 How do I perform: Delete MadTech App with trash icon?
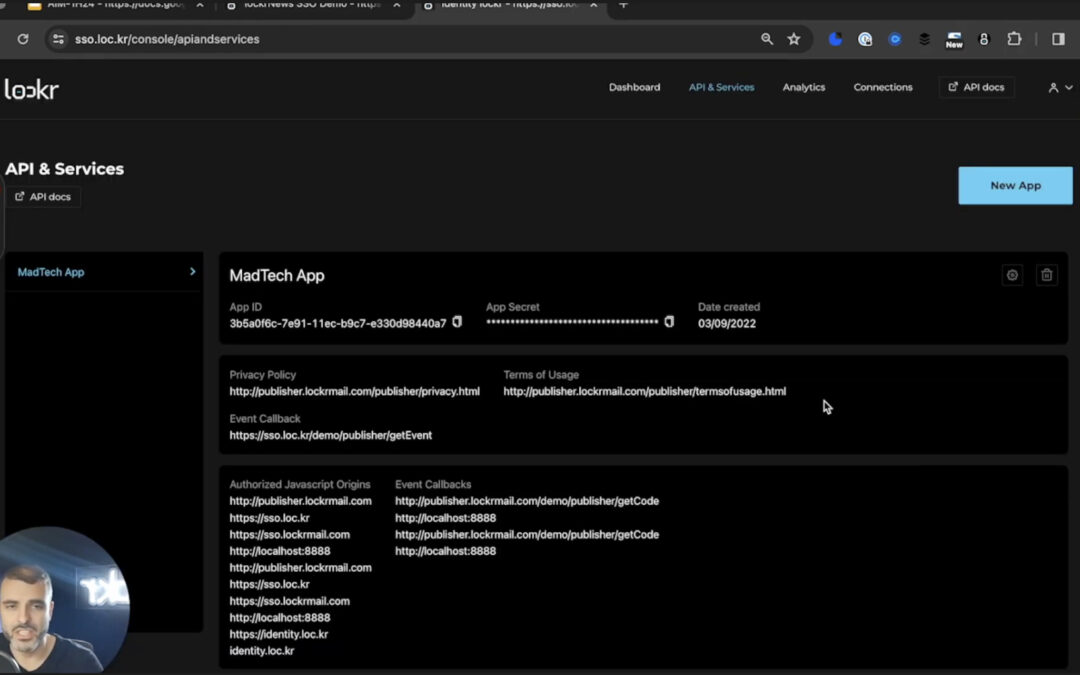pyautogui.click(x=1046, y=275)
